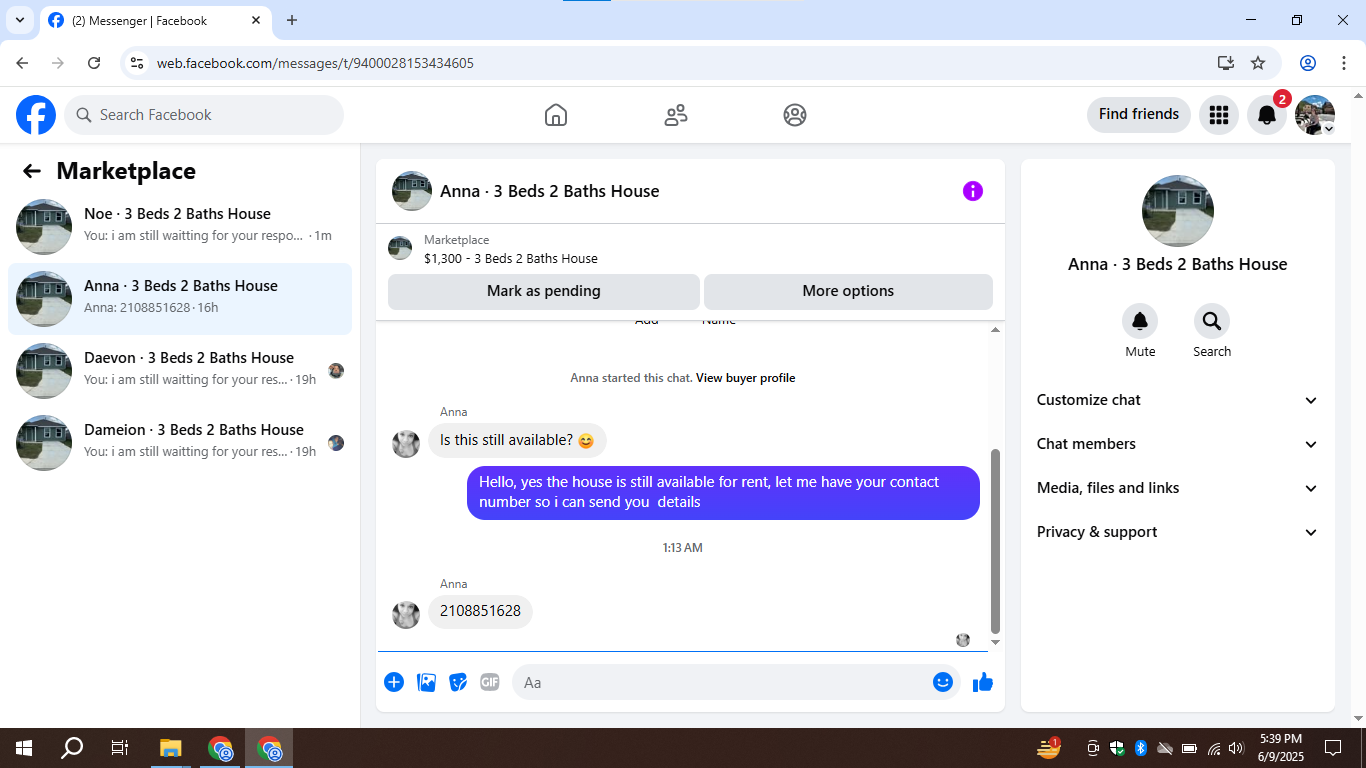1366x768 pixels.
Task: Open the emoji picker in message box
Action: pyautogui.click(x=943, y=682)
